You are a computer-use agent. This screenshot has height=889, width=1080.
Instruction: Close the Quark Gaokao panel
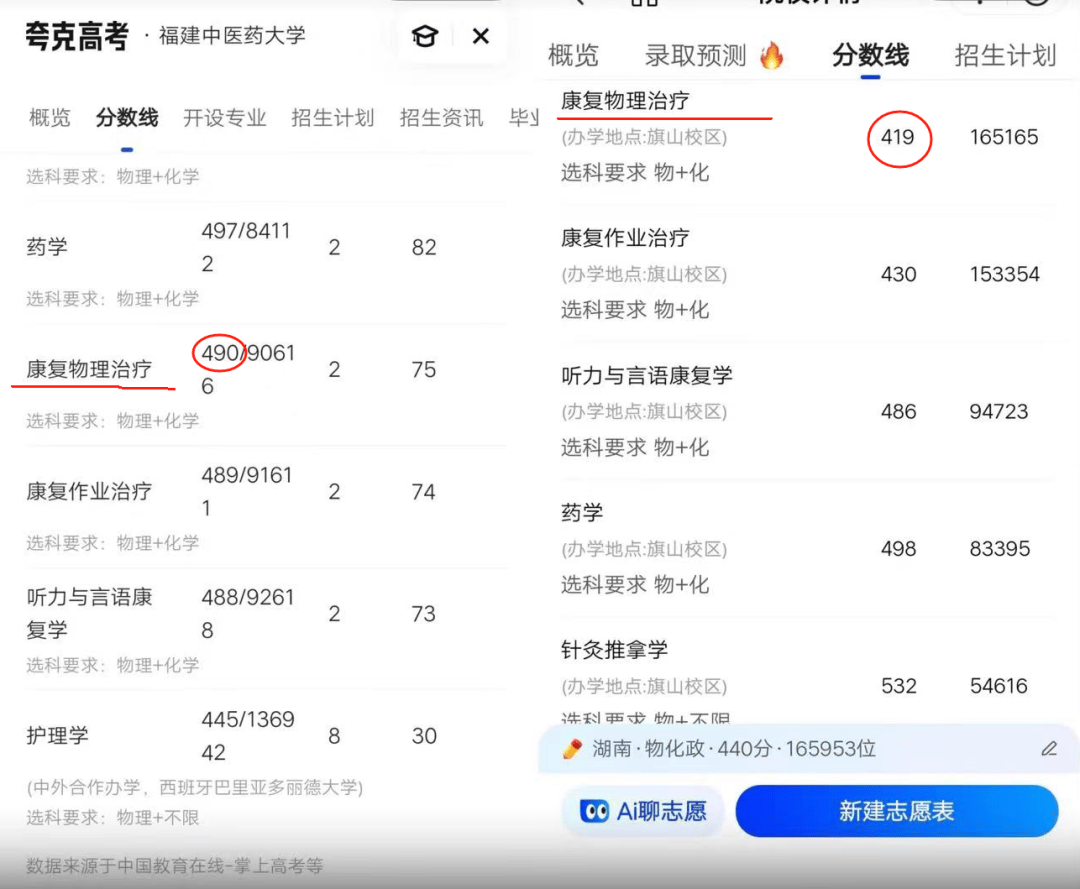pos(481,36)
